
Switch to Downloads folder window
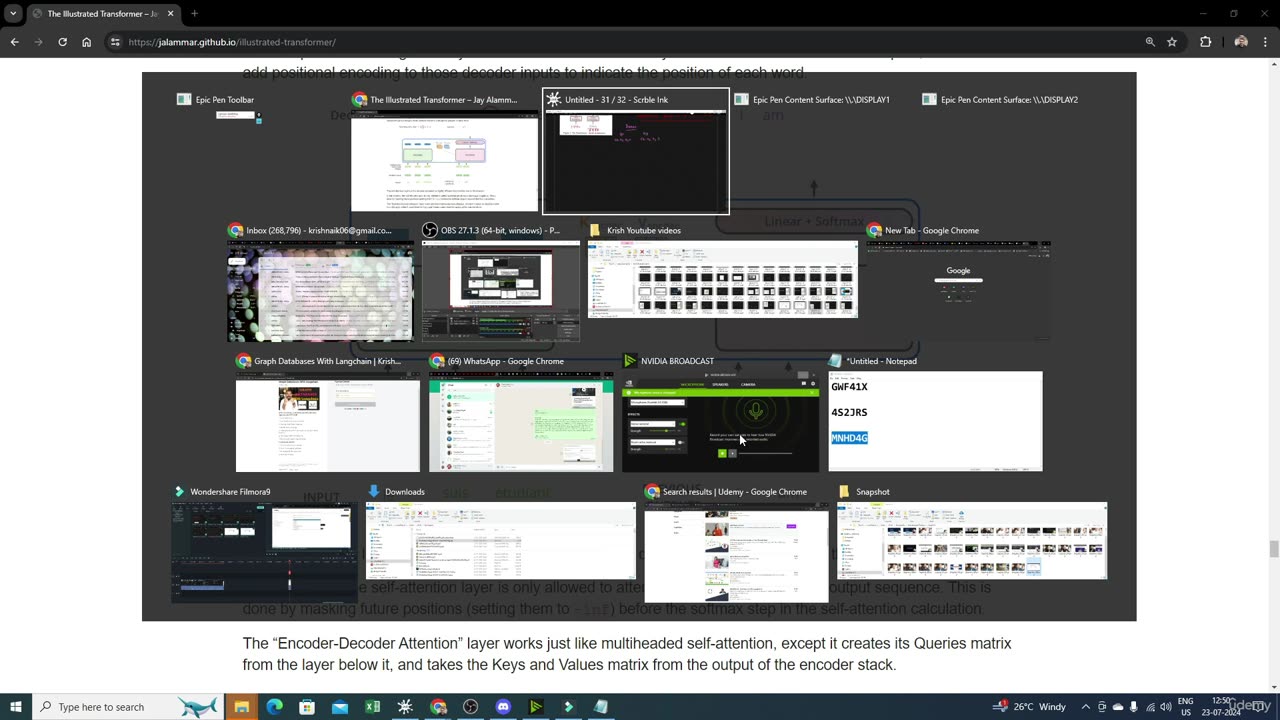[x=500, y=532]
